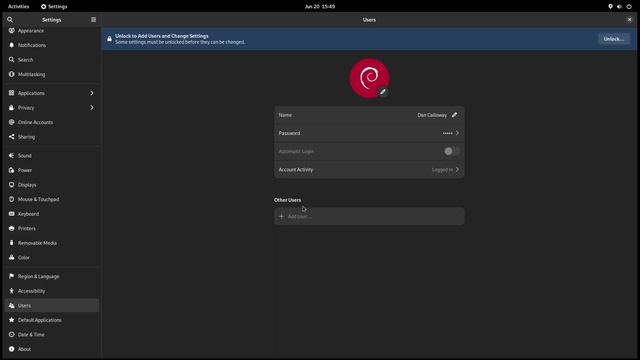640x360 pixels.
Task: Click the Name row label
Action: click(285, 115)
